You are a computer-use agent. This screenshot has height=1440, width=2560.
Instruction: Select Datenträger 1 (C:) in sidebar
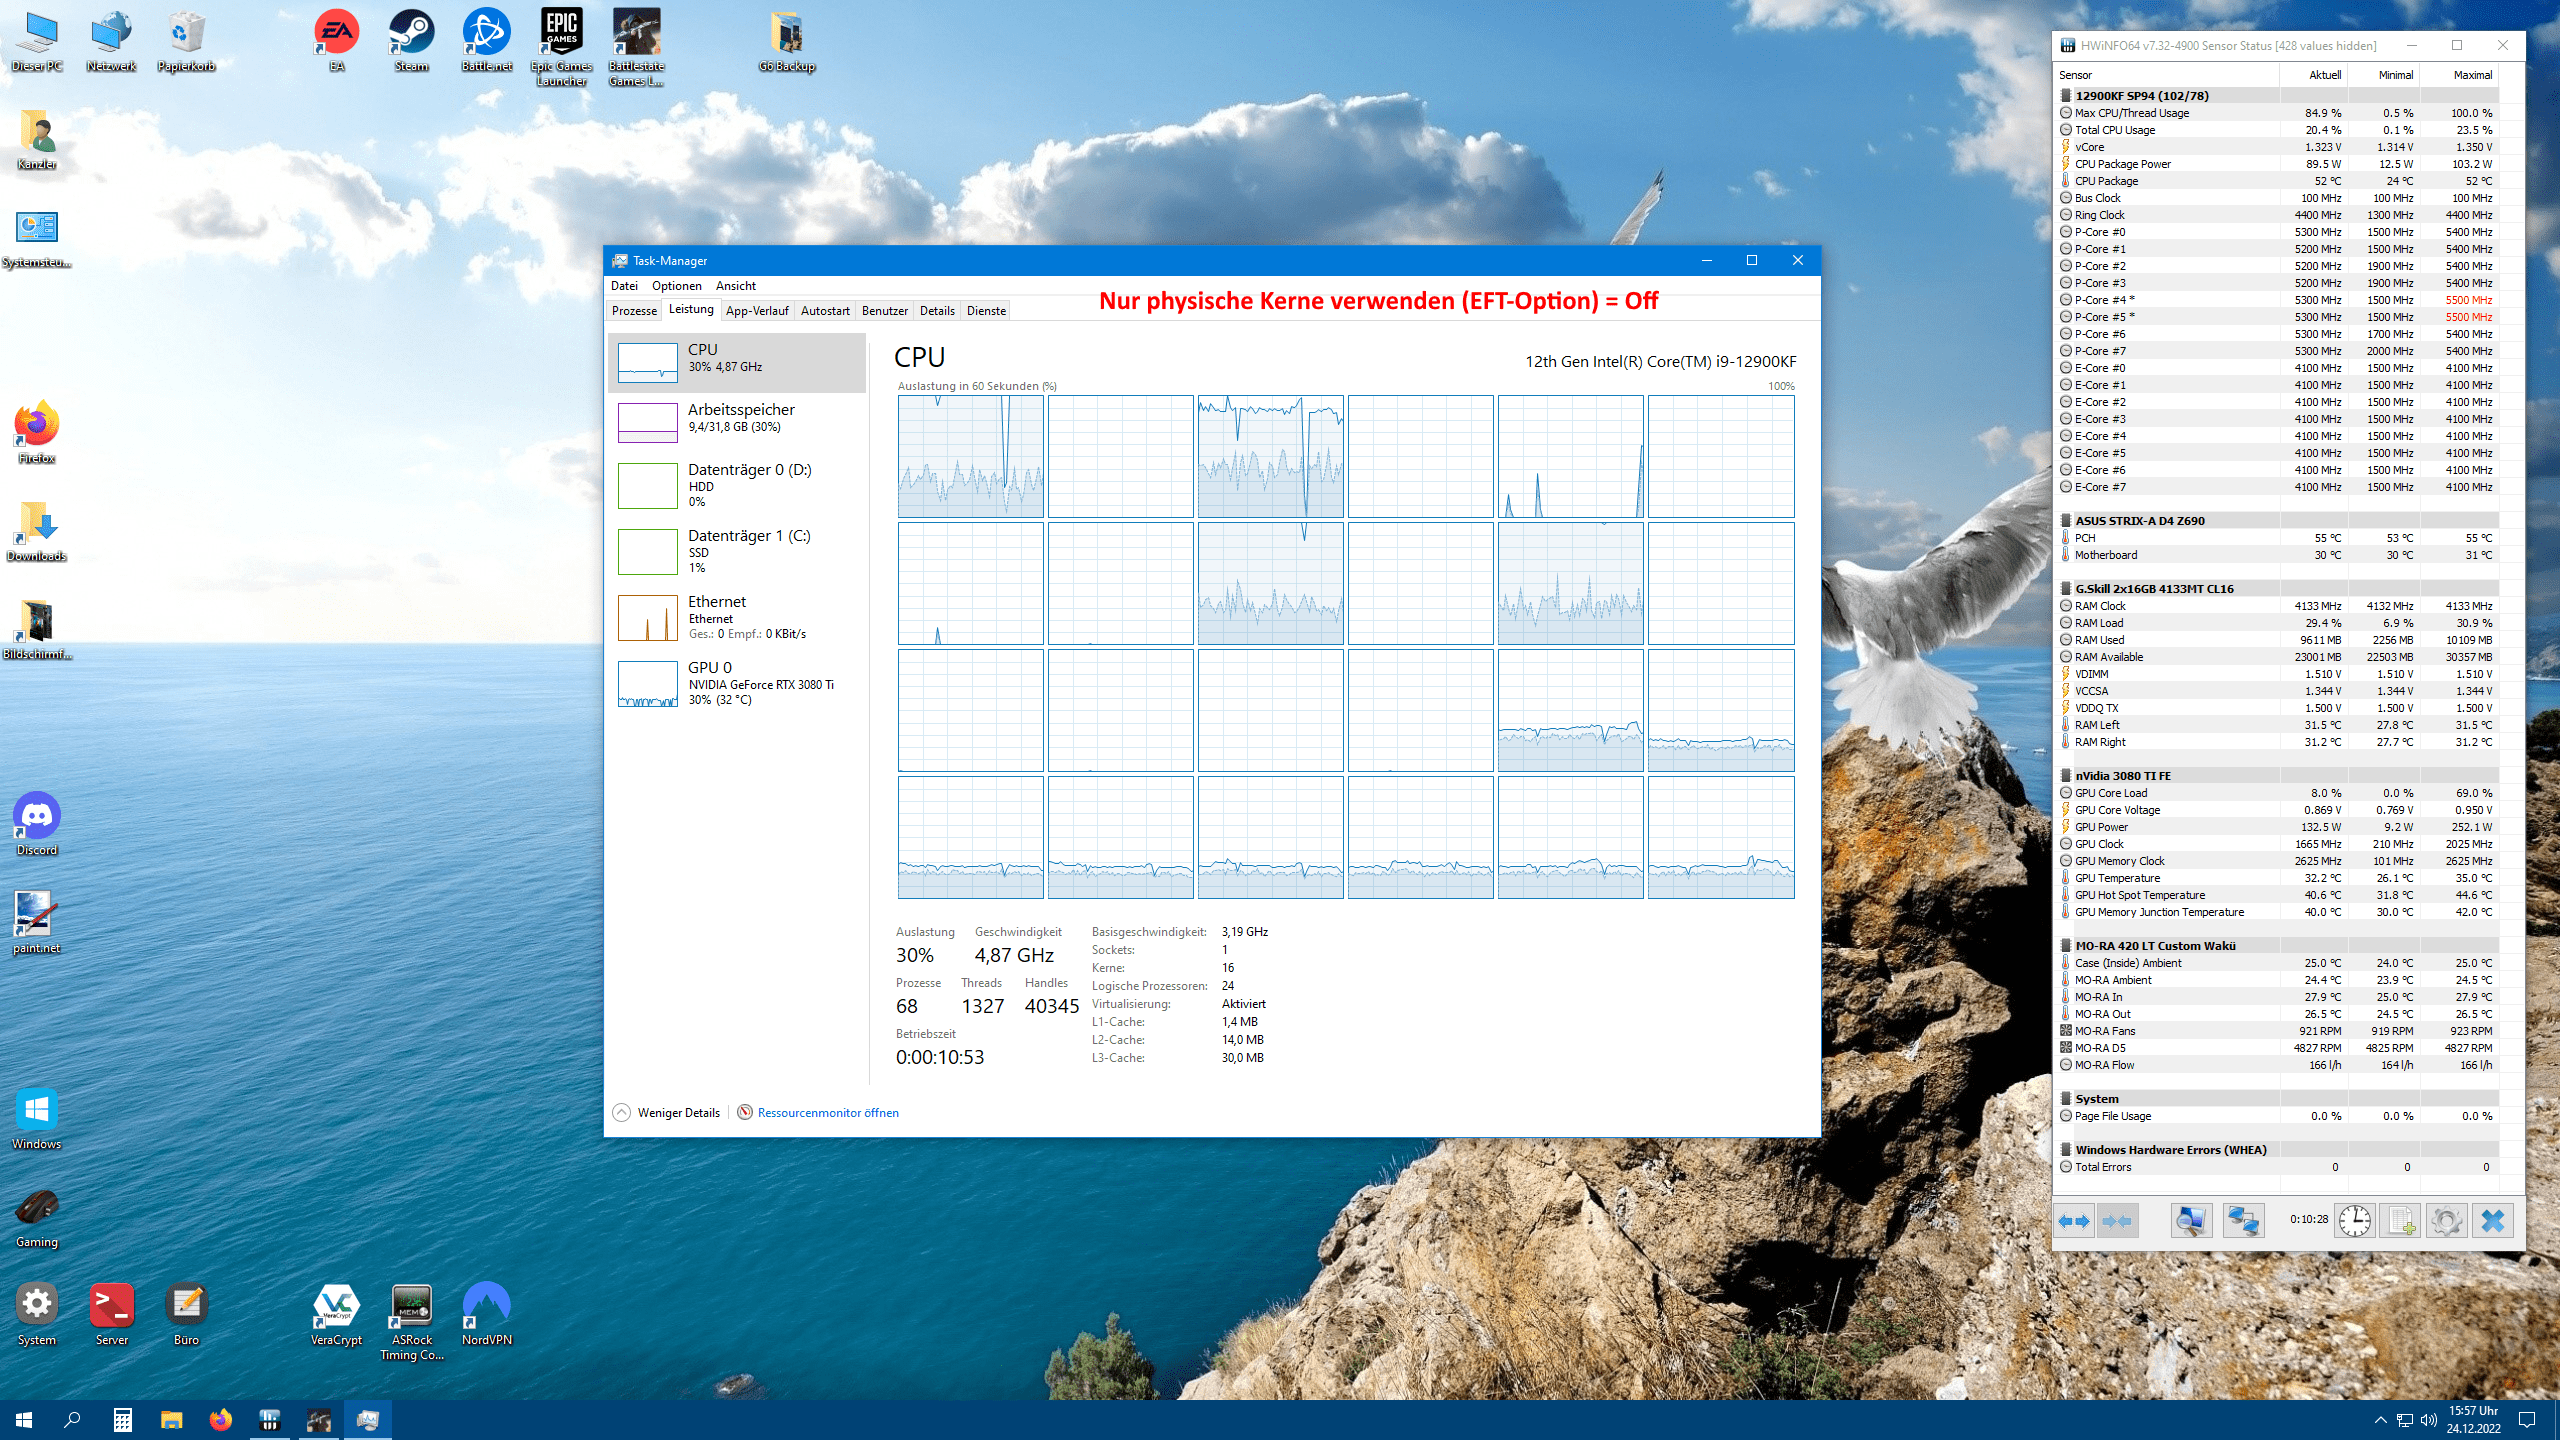[x=737, y=551]
